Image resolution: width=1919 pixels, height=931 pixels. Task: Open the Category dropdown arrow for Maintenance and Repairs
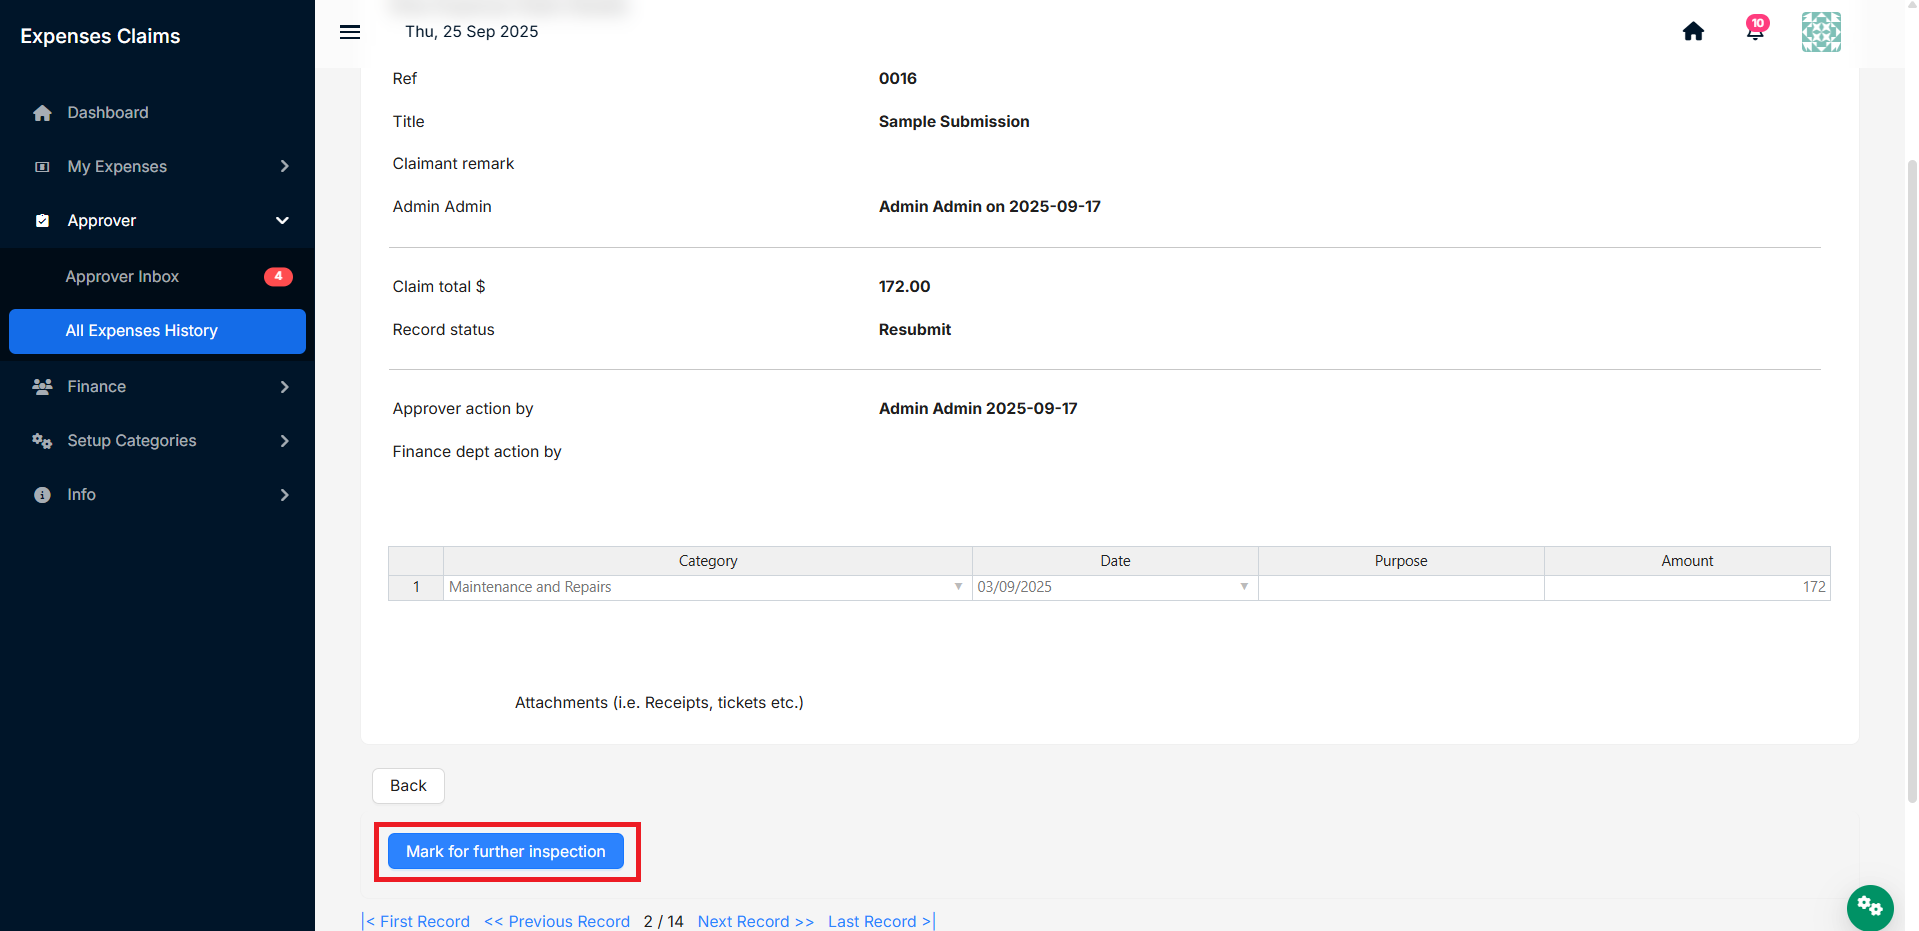pos(958,587)
